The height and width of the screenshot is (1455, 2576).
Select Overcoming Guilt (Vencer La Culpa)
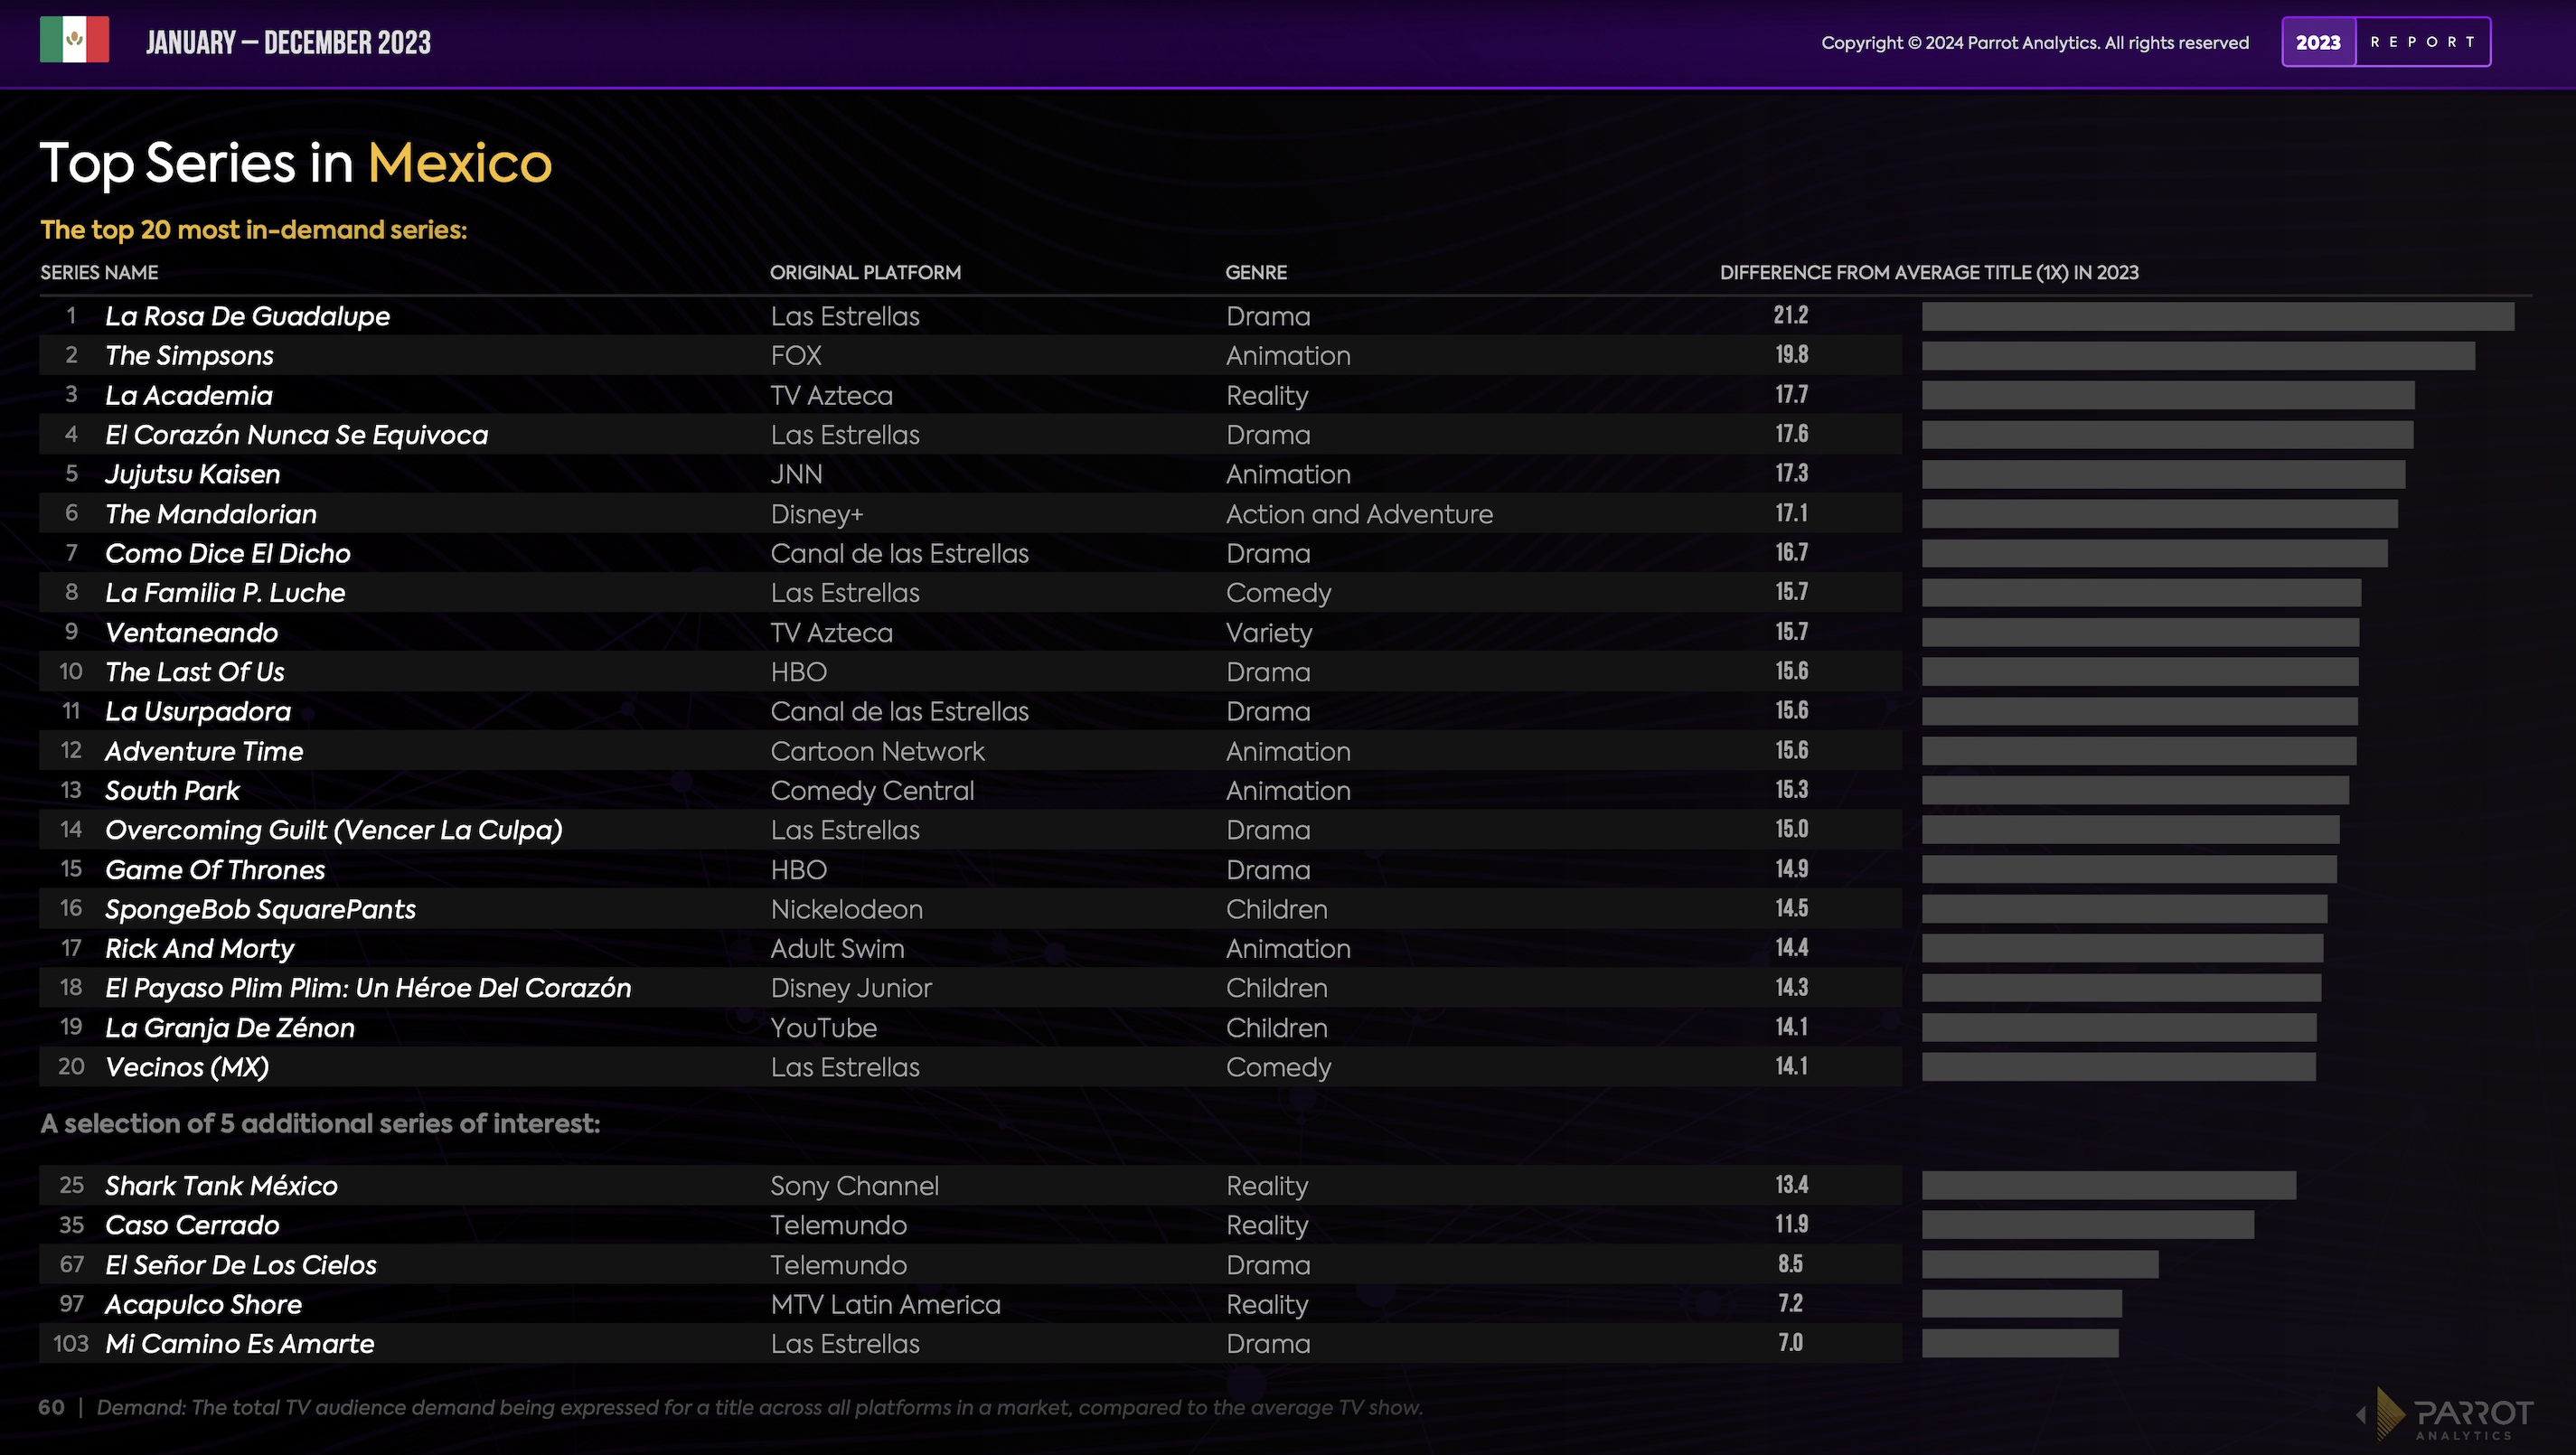pos(333,830)
